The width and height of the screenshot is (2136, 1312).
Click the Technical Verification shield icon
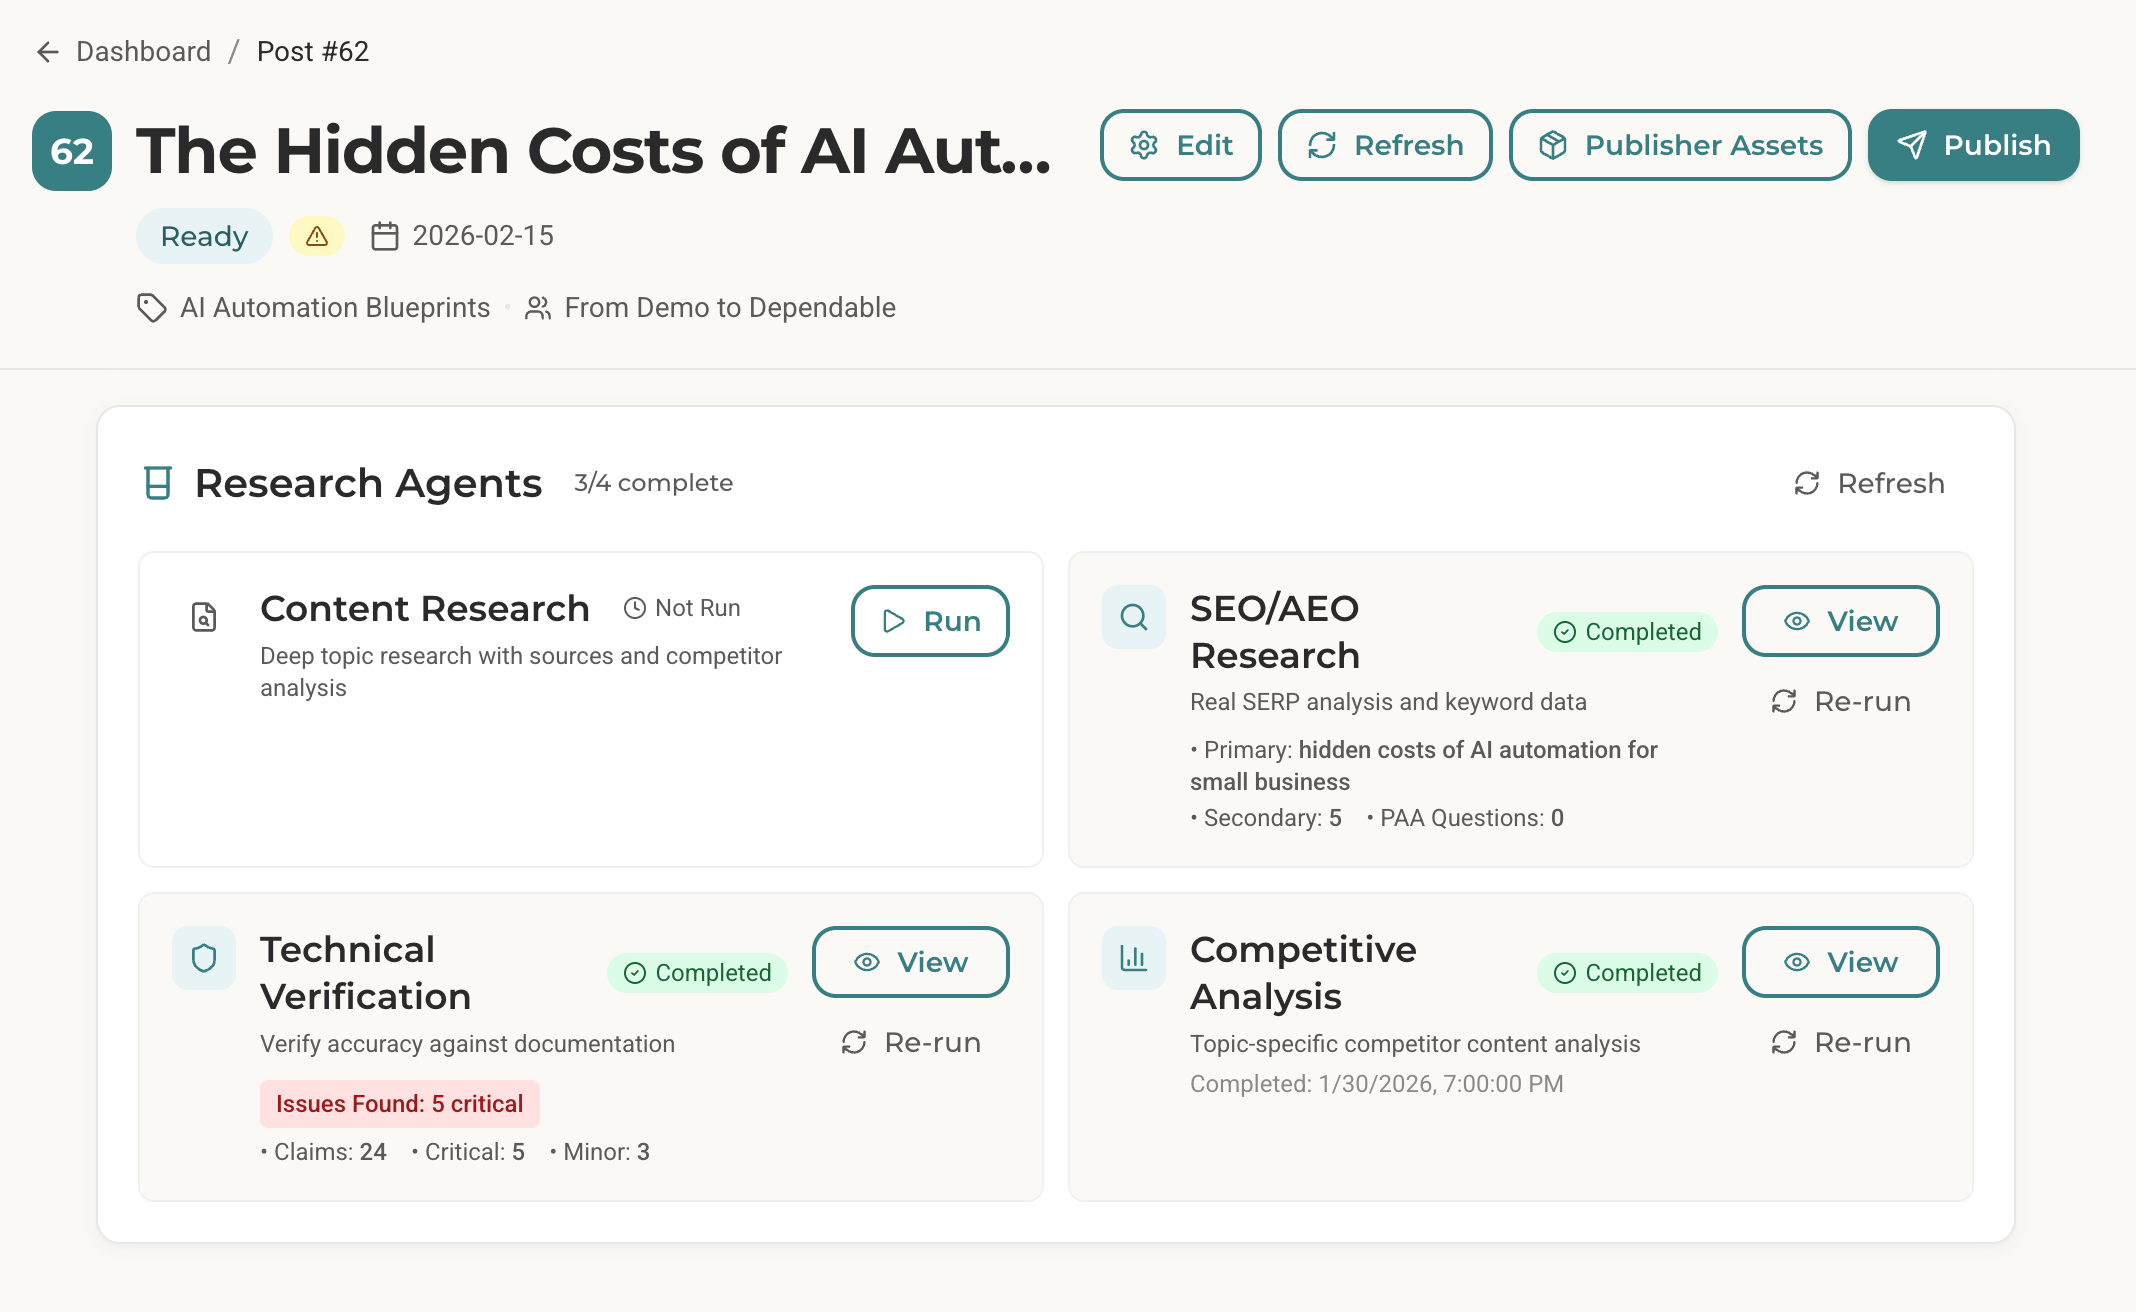pyautogui.click(x=204, y=958)
